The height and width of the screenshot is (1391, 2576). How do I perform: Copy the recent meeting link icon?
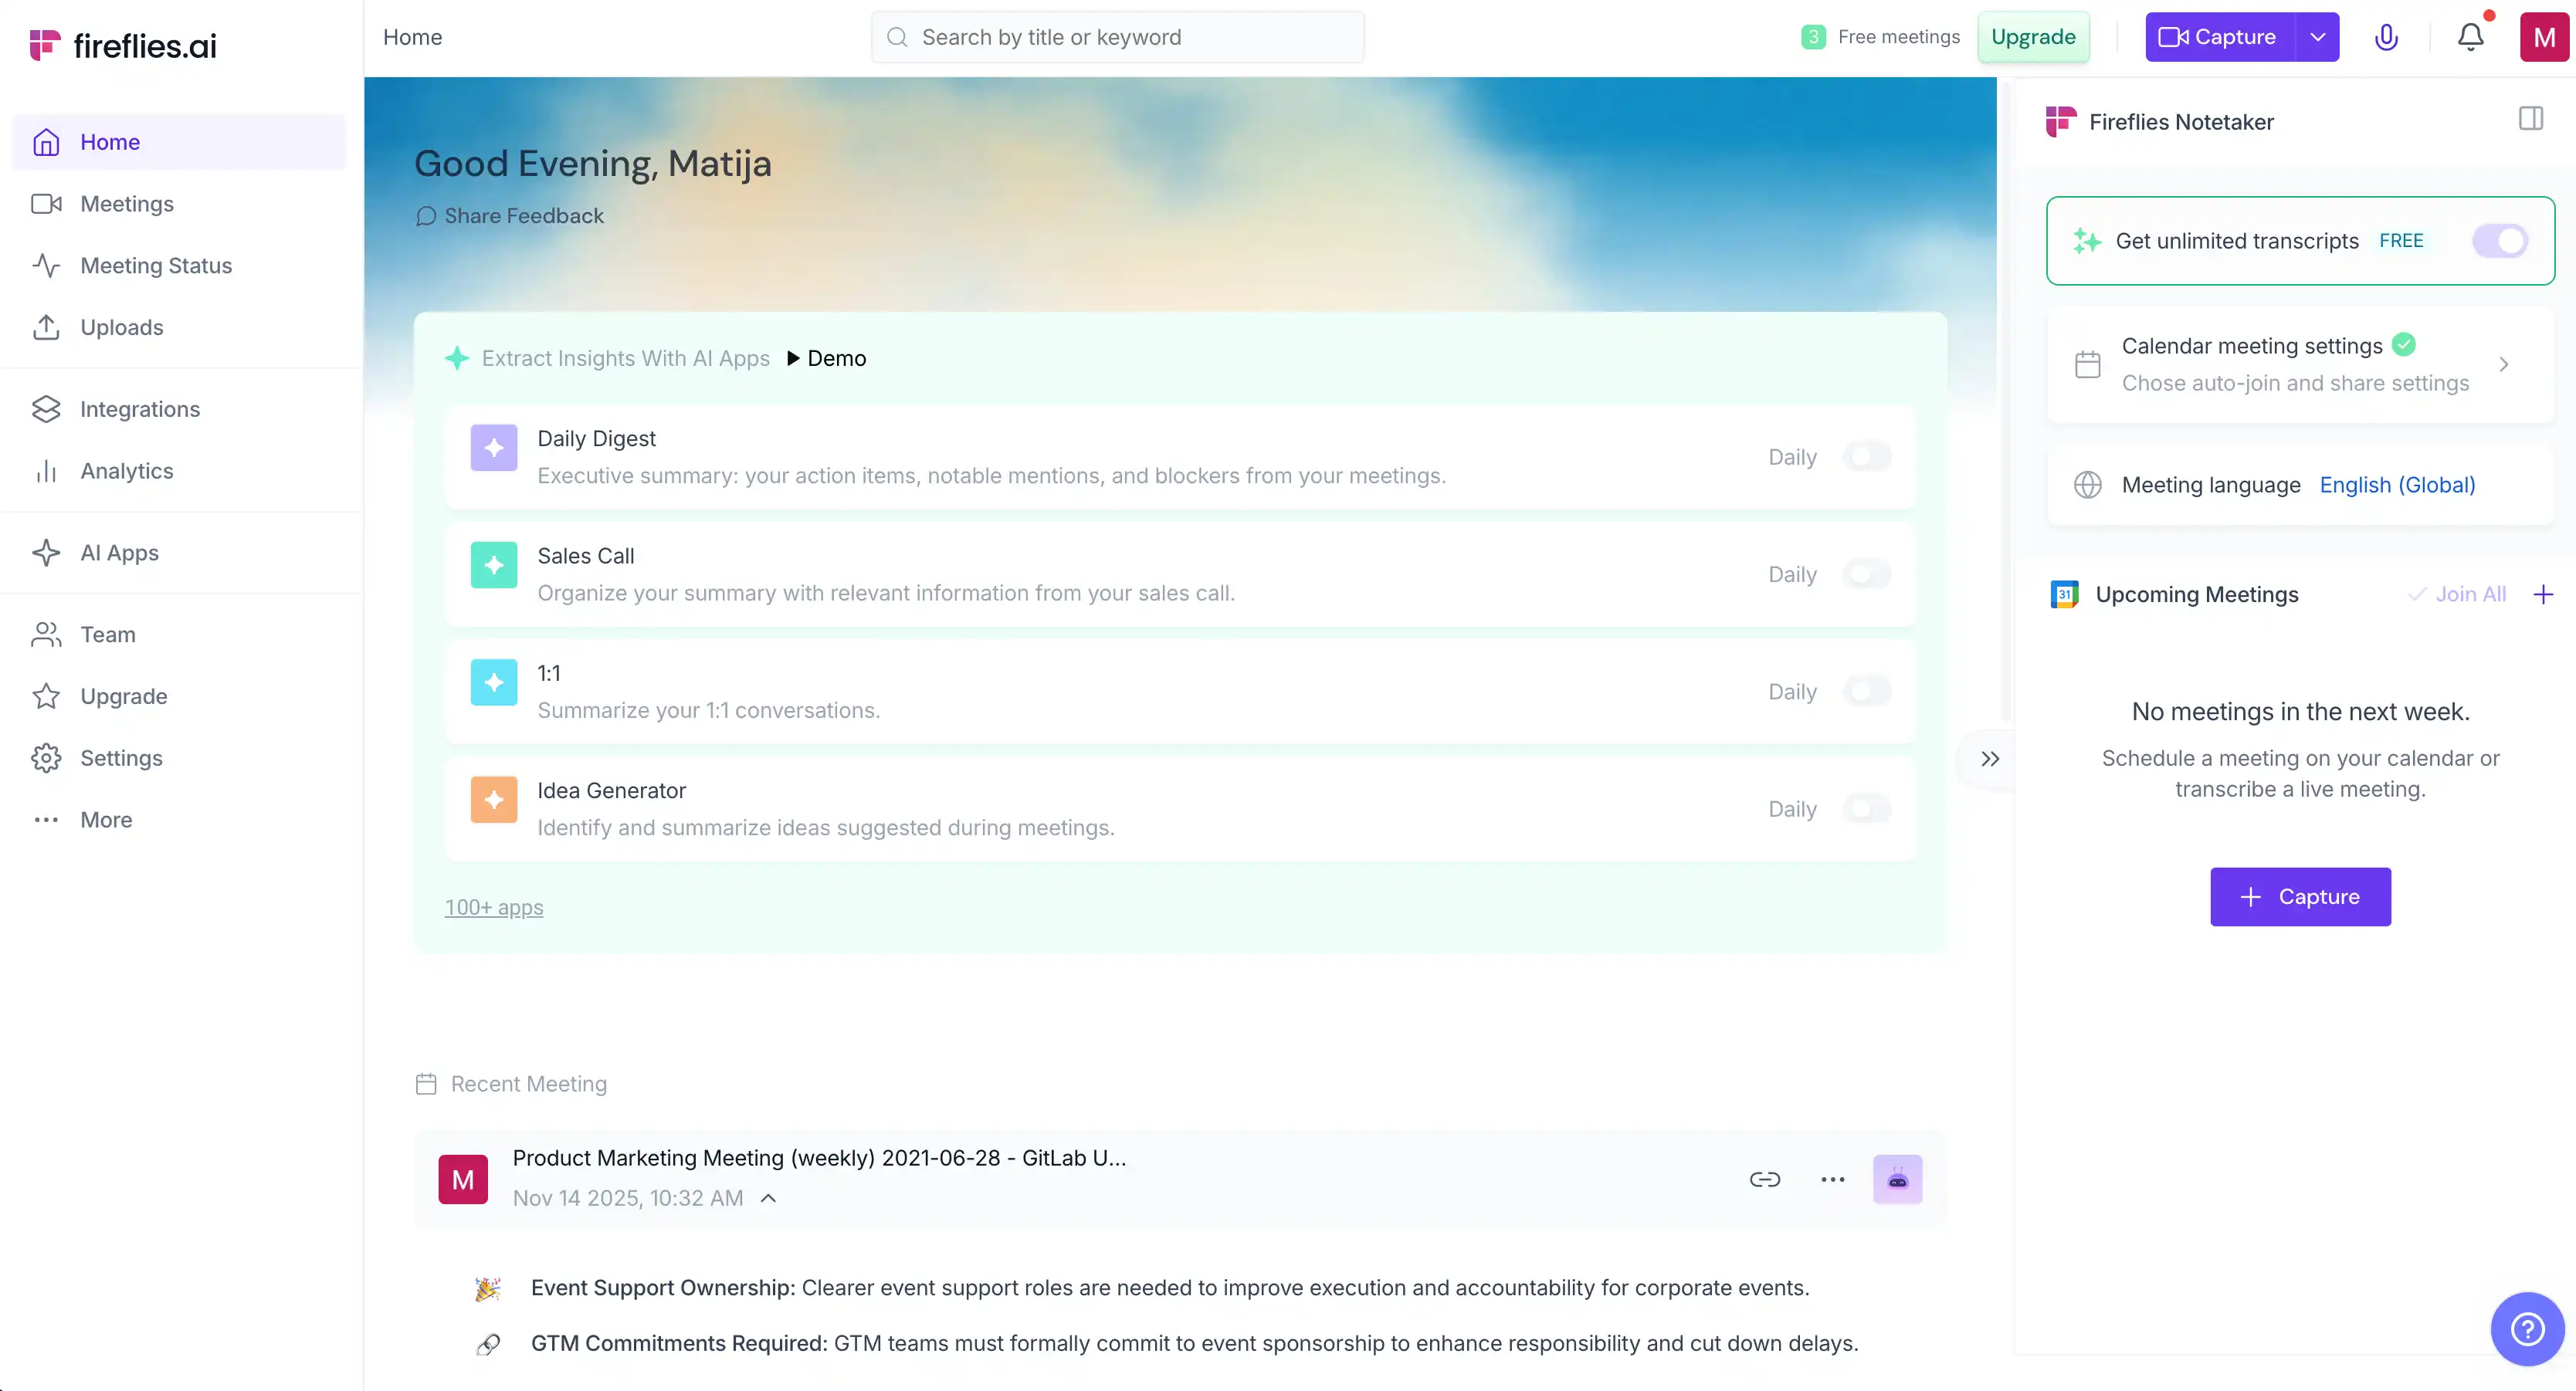pos(1764,1179)
